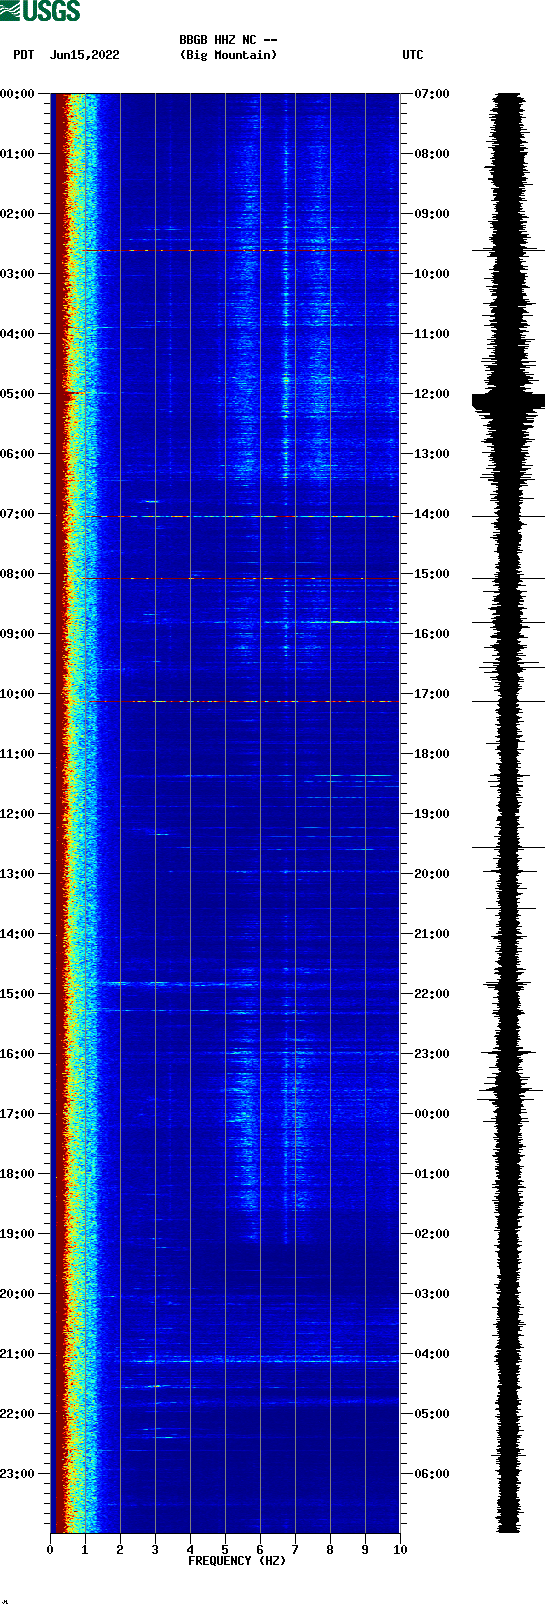Click the 17:00 UTC time label
The image size is (552, 1613).
(x=432, y=694)
